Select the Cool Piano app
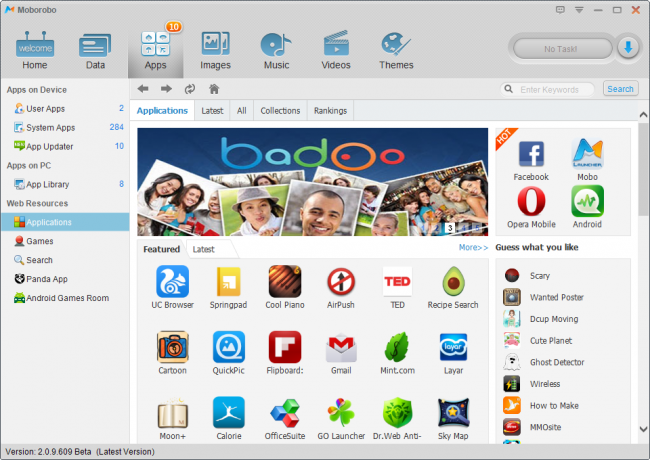The width and height of the screenshot is (650, 460). point(285,287)
